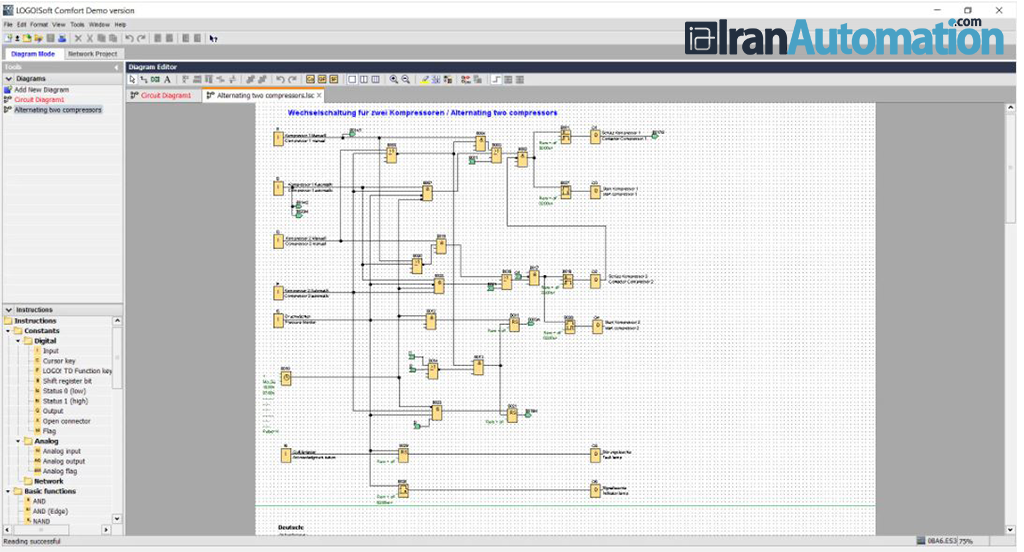Select the Analog input instruction
Screen dimensions: 1024x552
(x=62, y=451)
